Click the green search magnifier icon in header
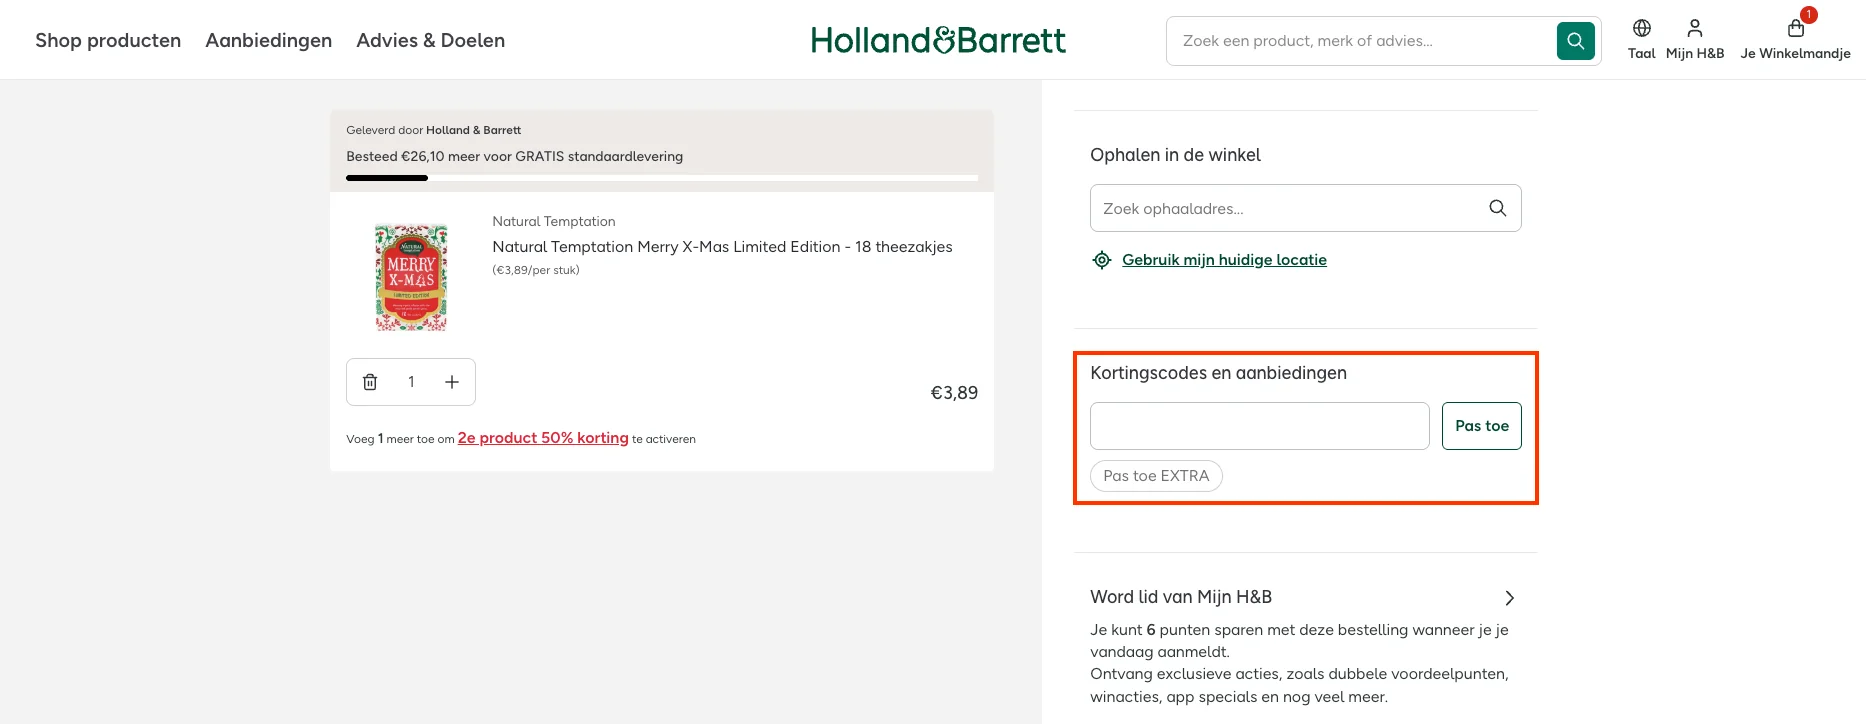Image resolution: width=1866 pixels, height=724 pixels. [1575, 40]
